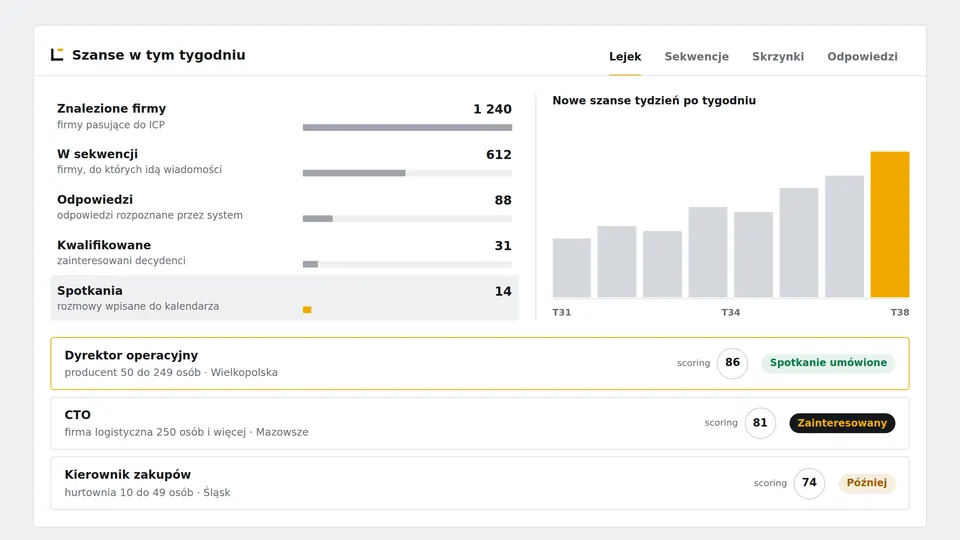Viewport: 960px width, 540px height.
Task: Click the W sekwencji progress bar
Action: click(407, 173)
